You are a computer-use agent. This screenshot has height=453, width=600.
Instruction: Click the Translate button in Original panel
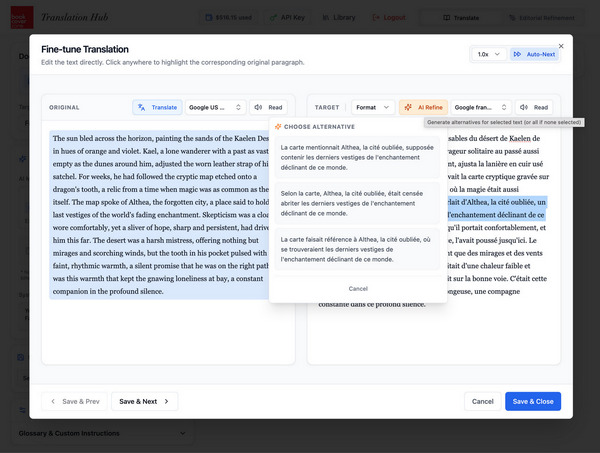157,108
